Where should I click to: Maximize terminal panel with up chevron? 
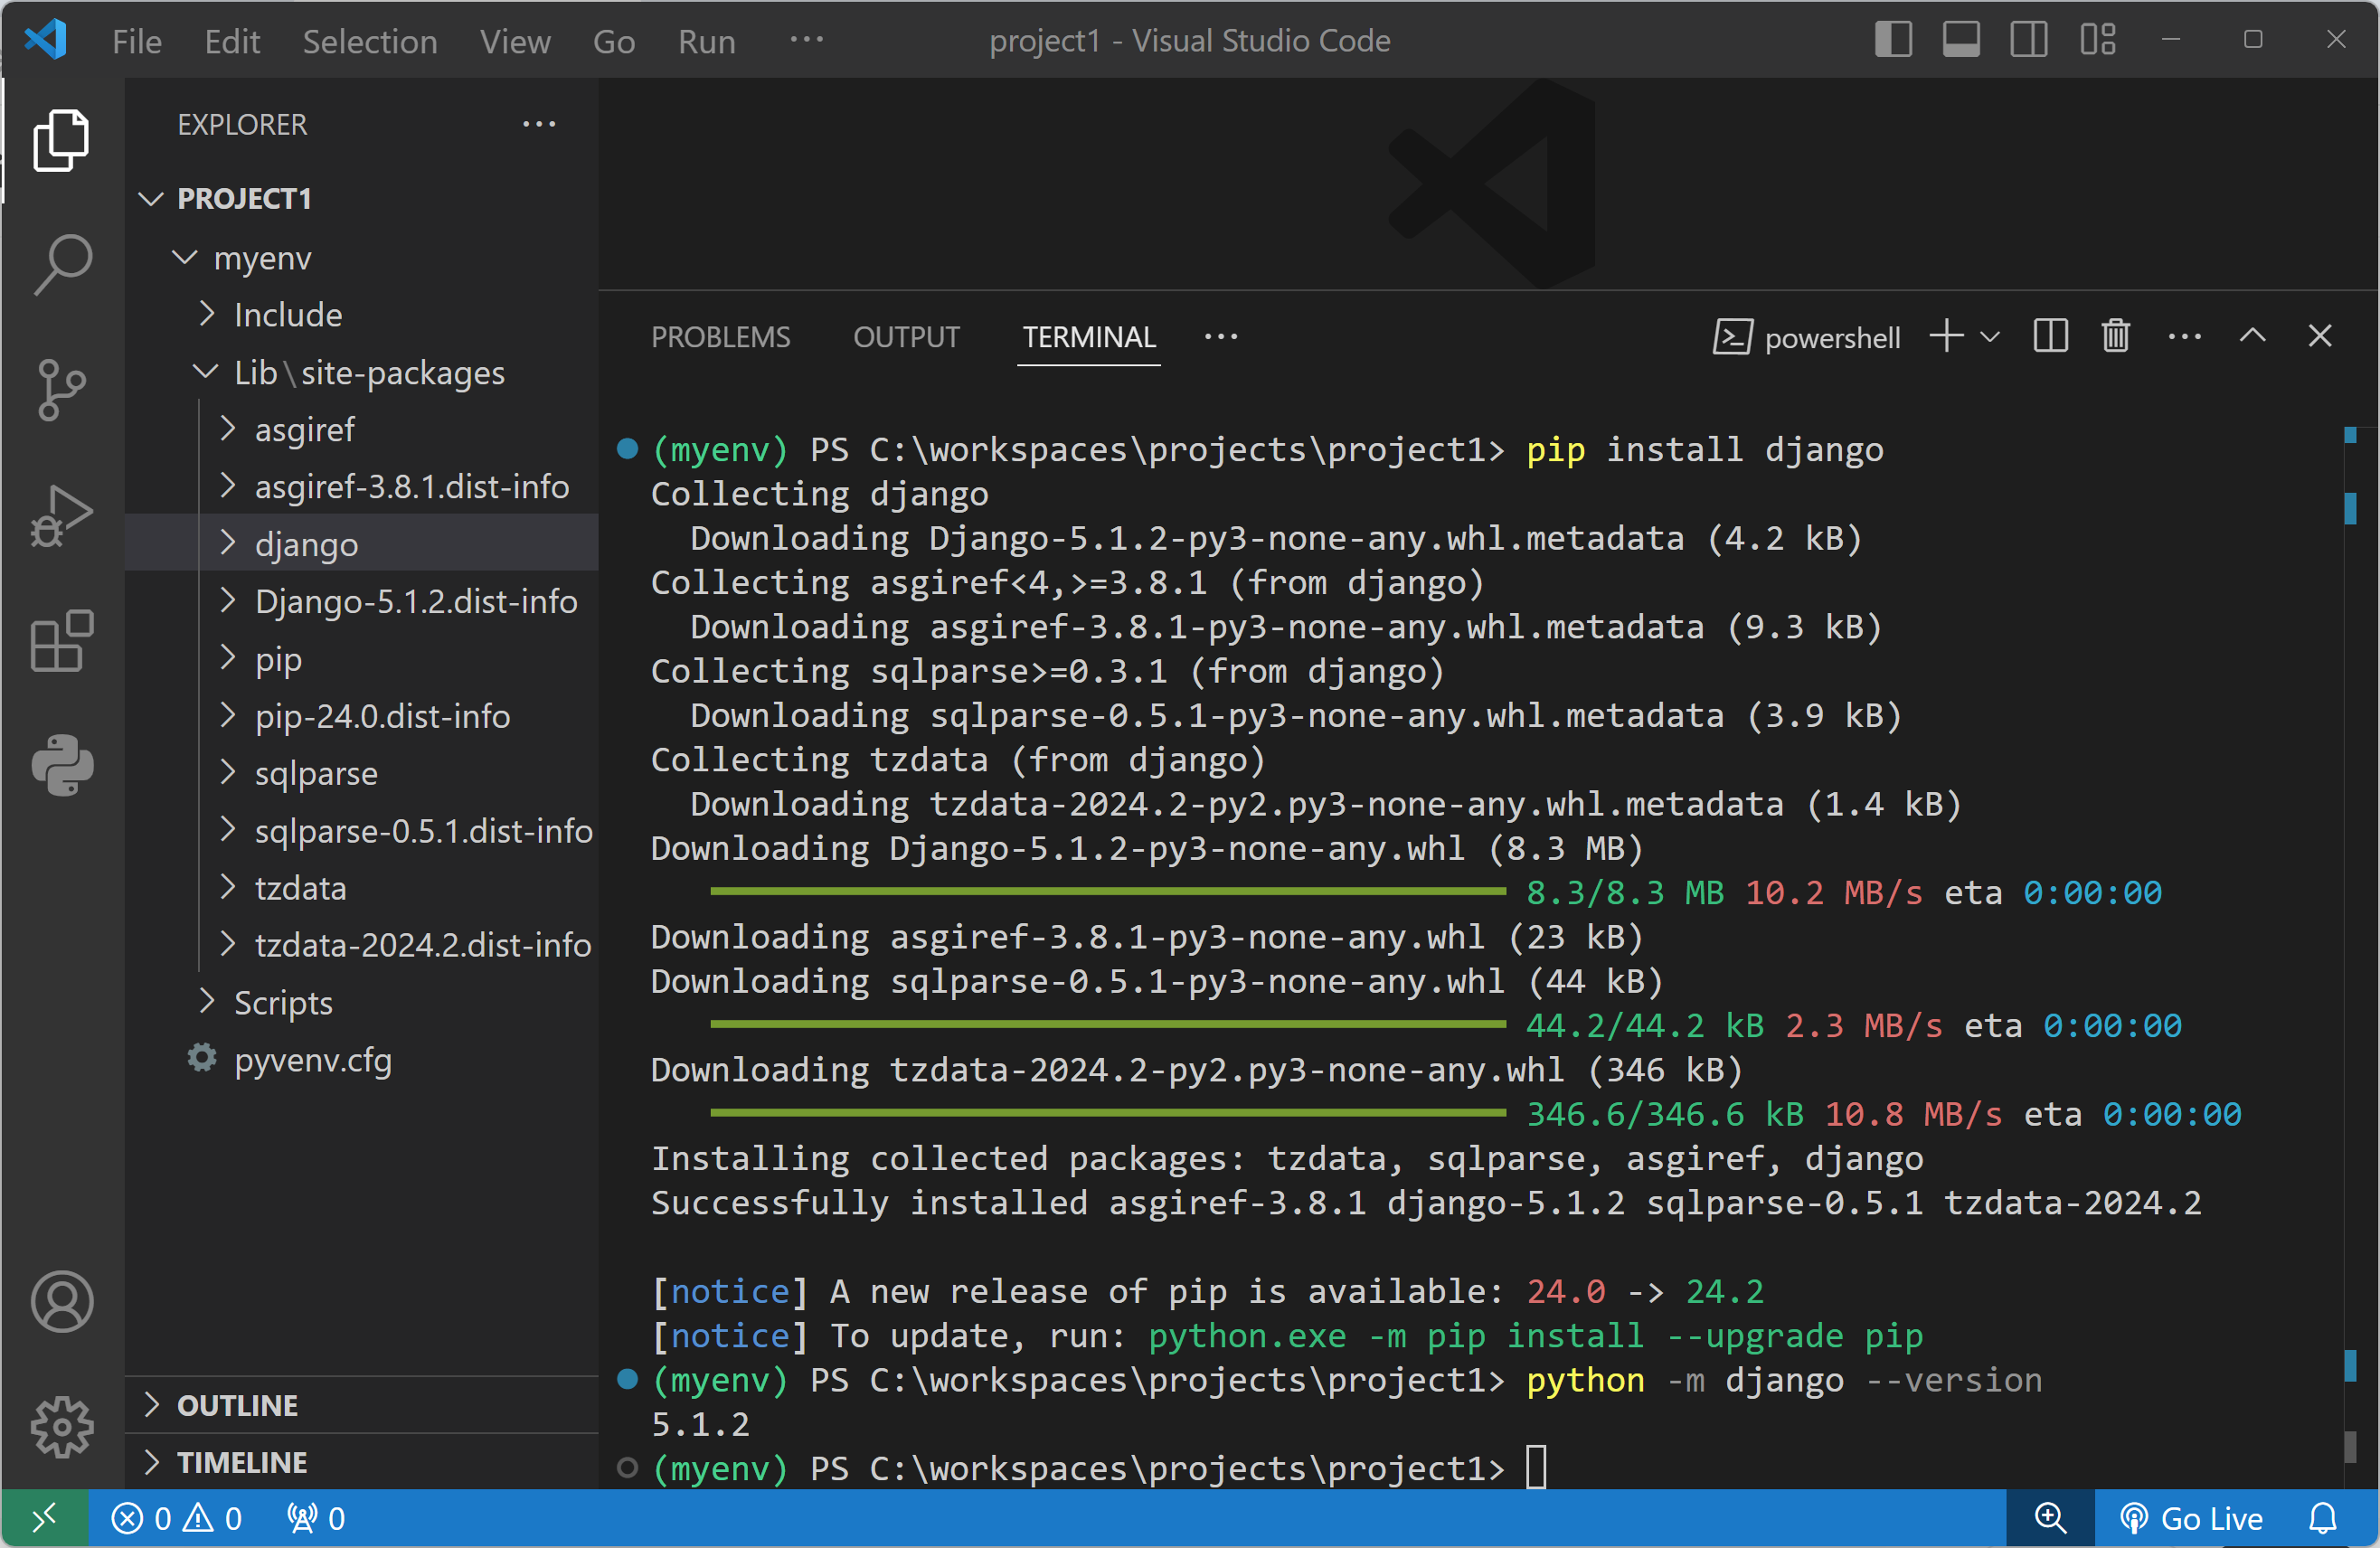click(2252, 336)
